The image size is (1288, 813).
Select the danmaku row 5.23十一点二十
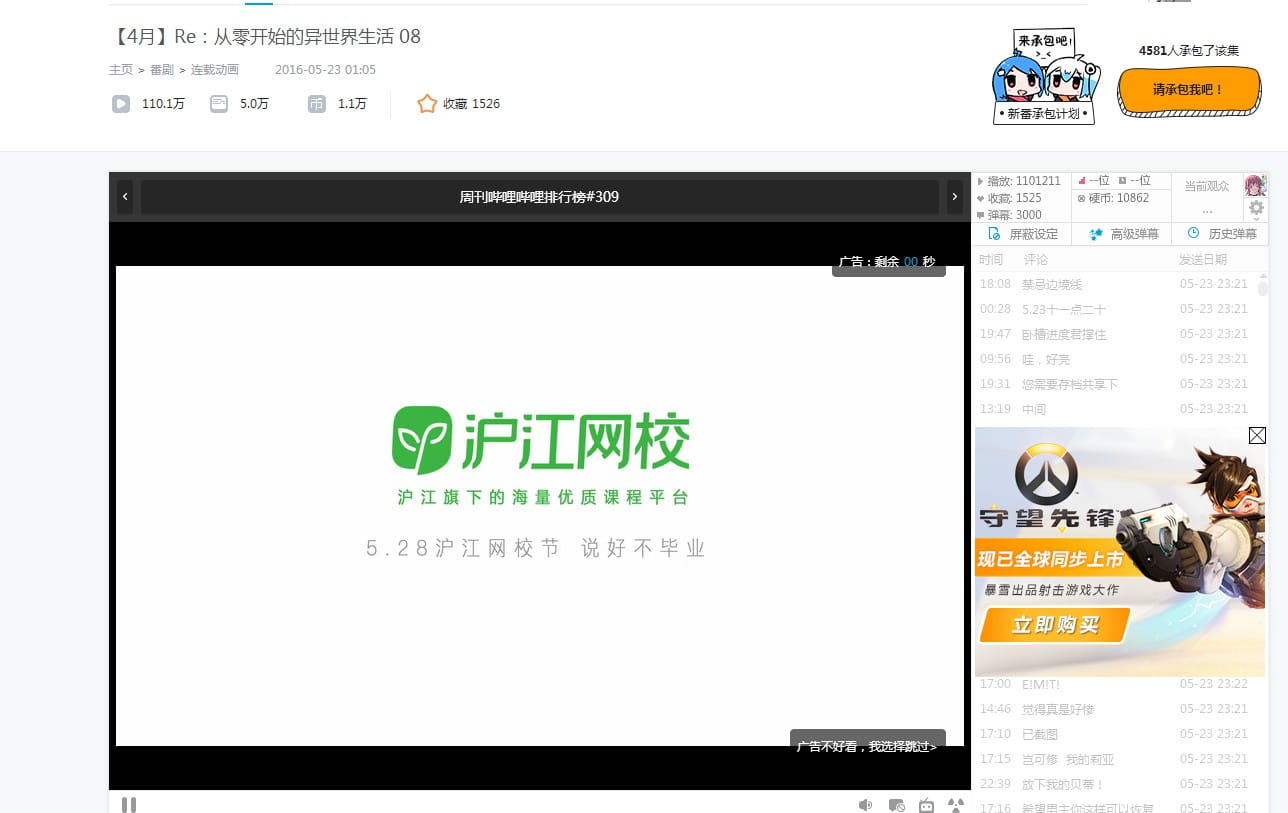[x=1115, y=309]
